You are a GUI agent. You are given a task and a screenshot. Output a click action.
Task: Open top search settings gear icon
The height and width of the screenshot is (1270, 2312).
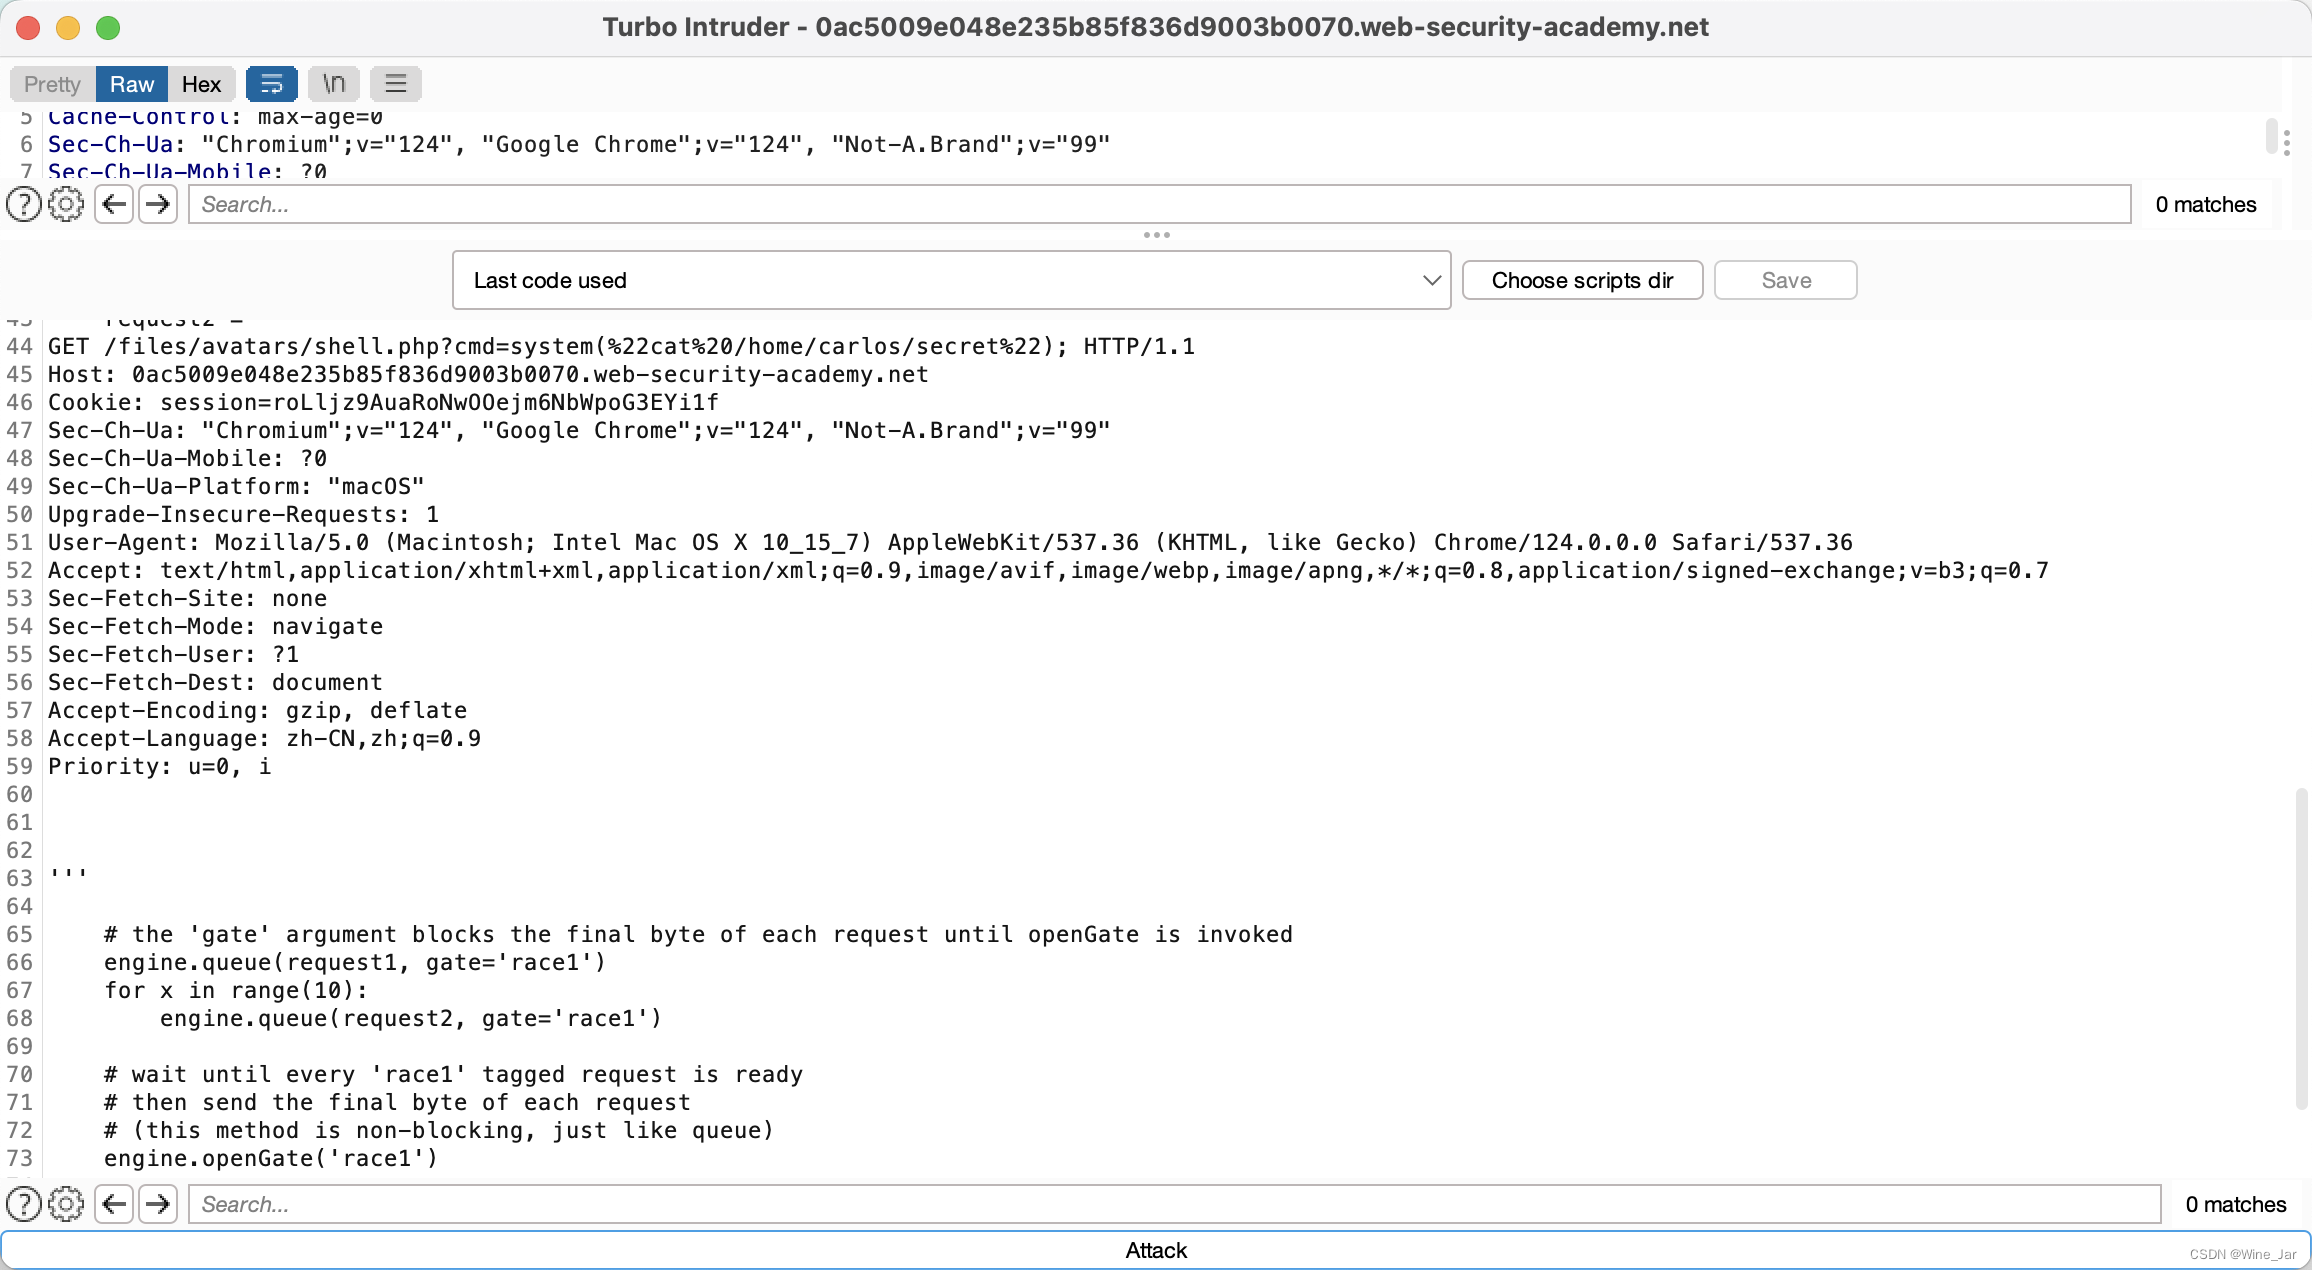(66, 205)
